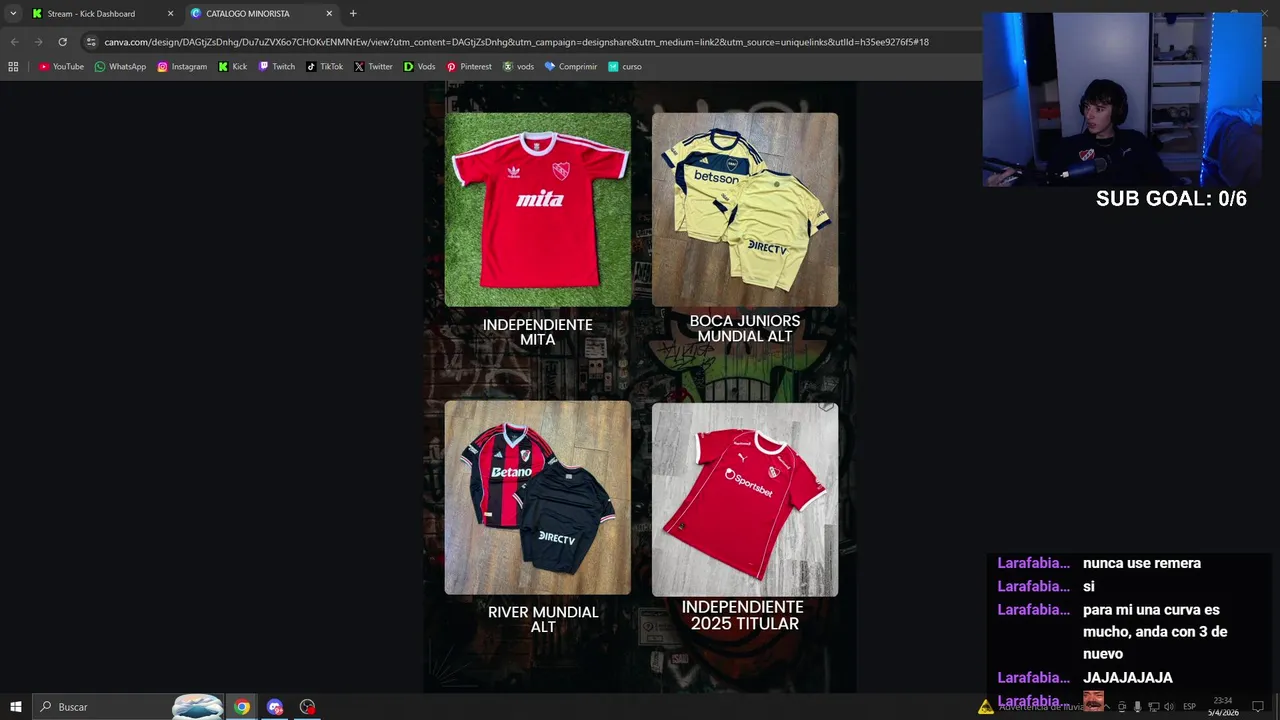Open the TikTok bookmark
1280x720 pixels.
click(x=325, y=67)
